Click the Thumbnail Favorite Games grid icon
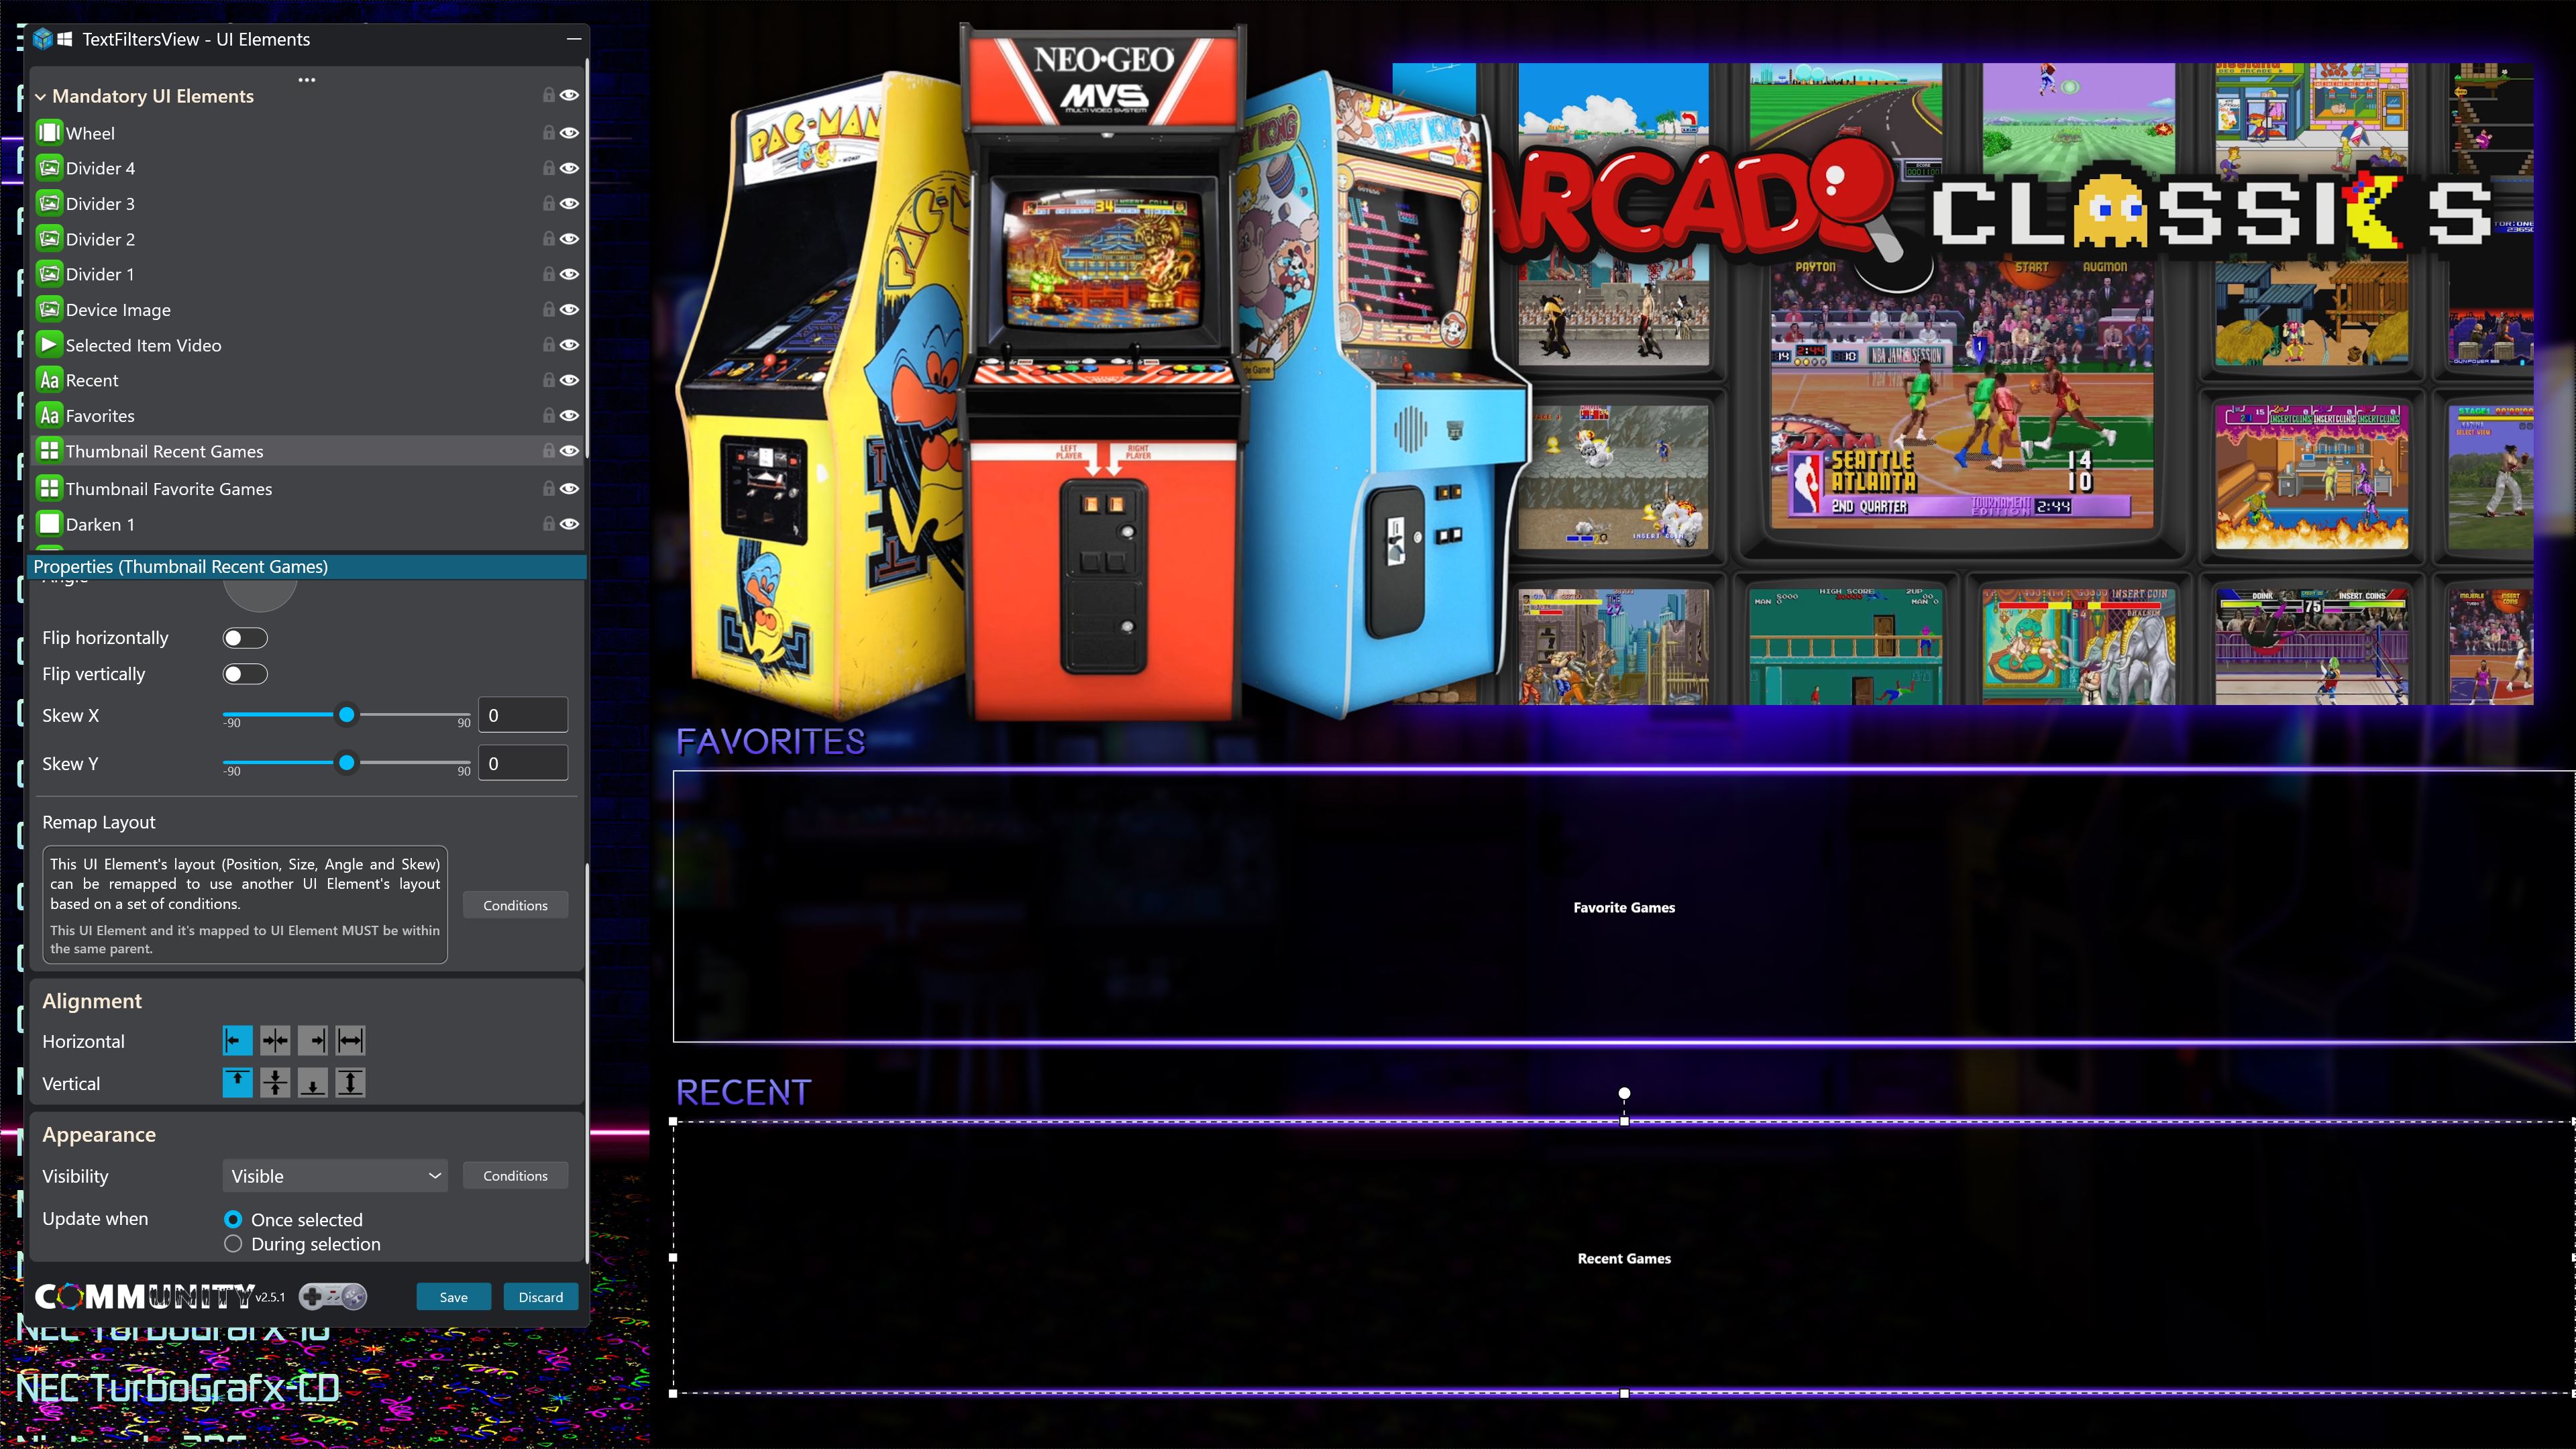 point(49,489)
